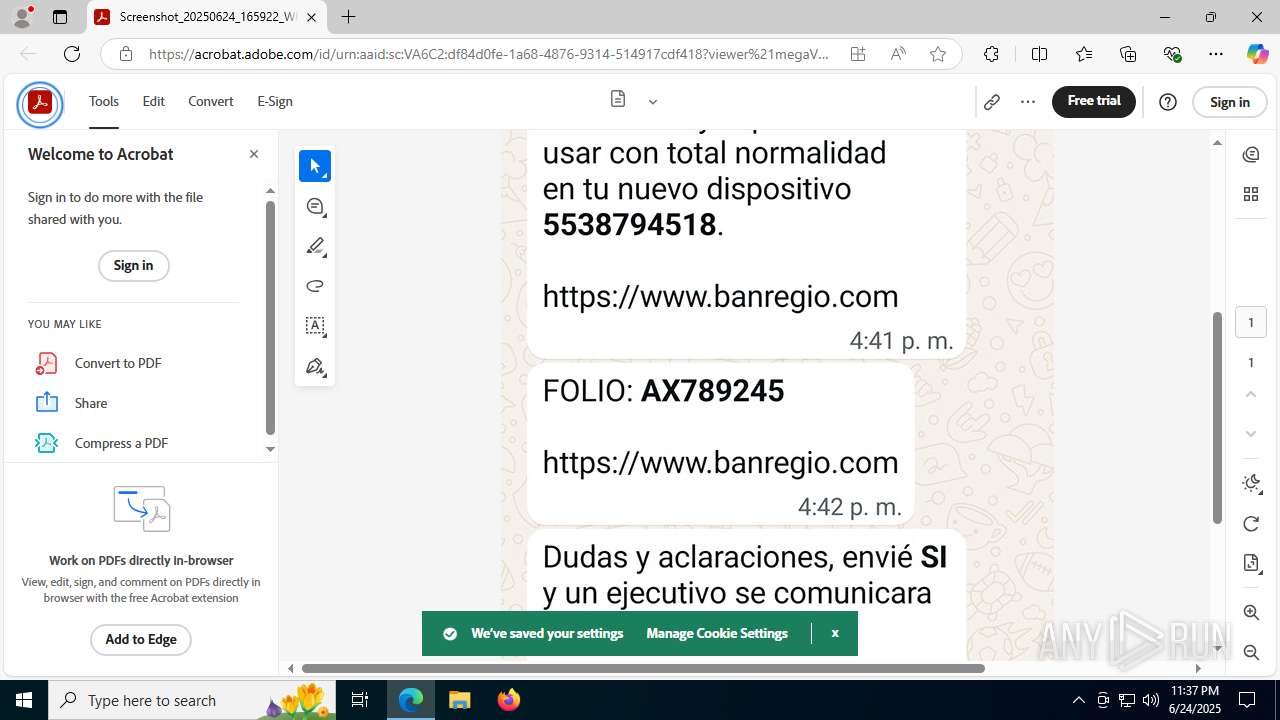This screenshot has width=1280, height=720.
Task: Click the first banregio.com link
Action: click(x=720, y=296)
